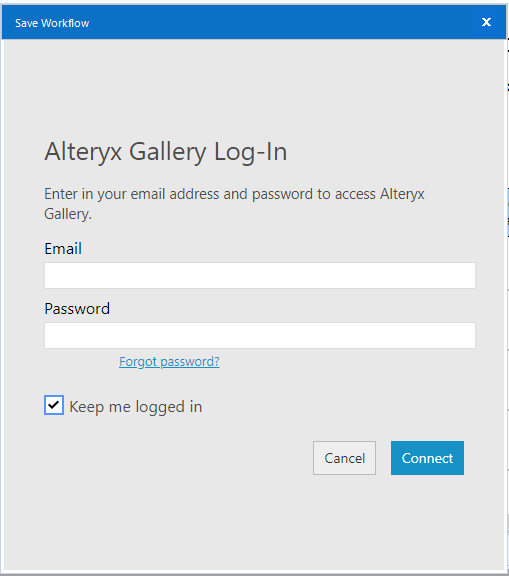Submit credentials using Connect
This screenshot has width=509, height=576.
427,458
